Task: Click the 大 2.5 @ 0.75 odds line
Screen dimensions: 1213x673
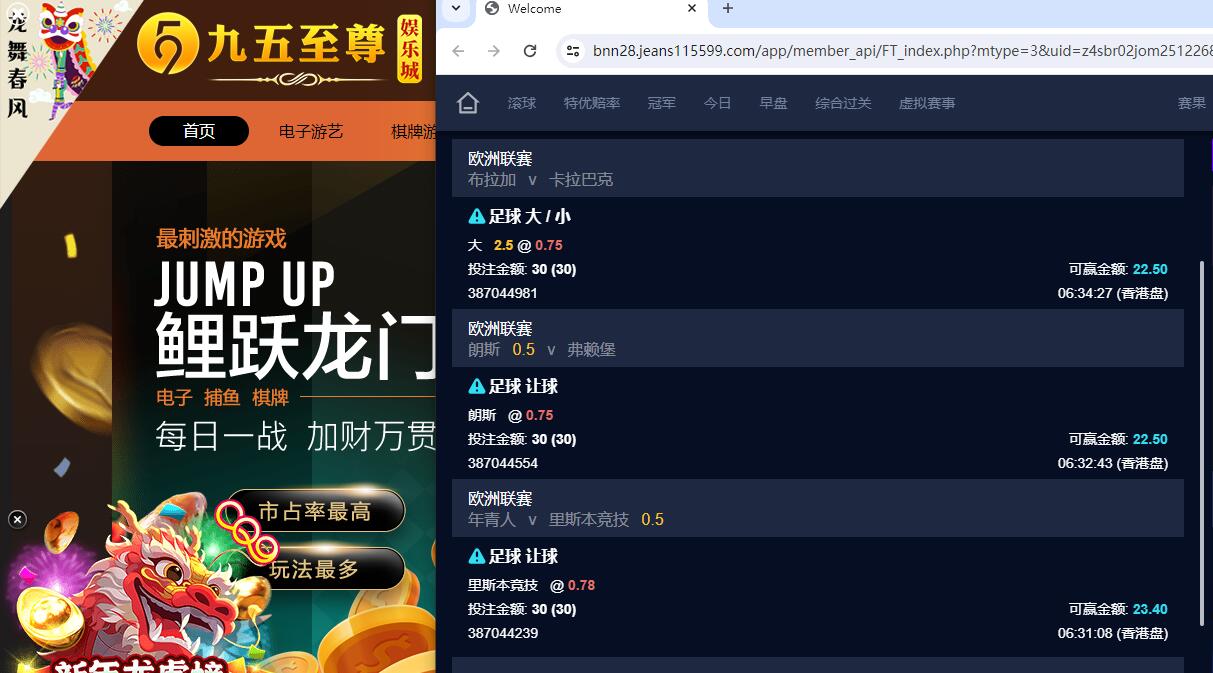Action: coord(515,245)
